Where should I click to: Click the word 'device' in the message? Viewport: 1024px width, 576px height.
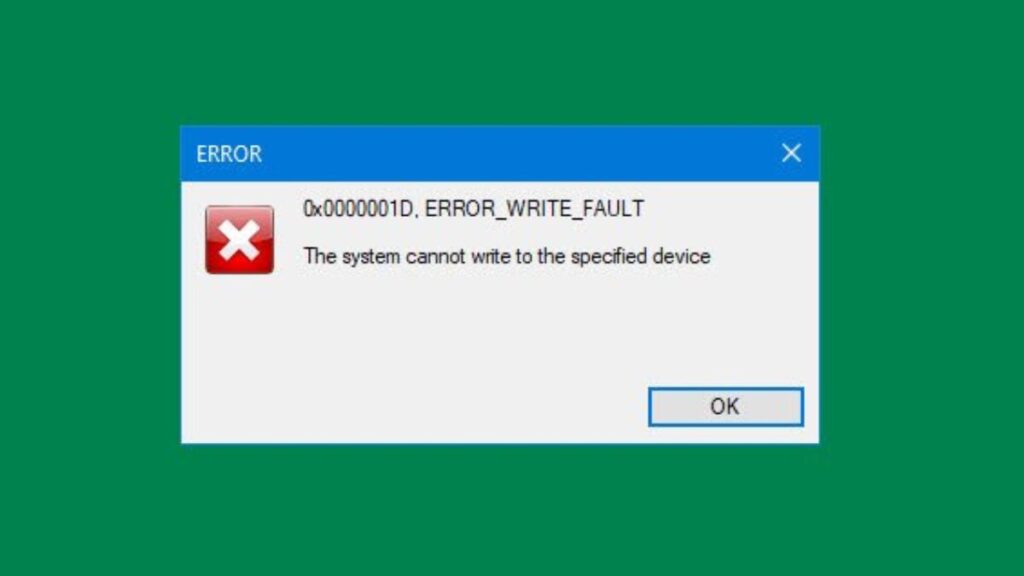pyautogui.click(x=682, y=256)
